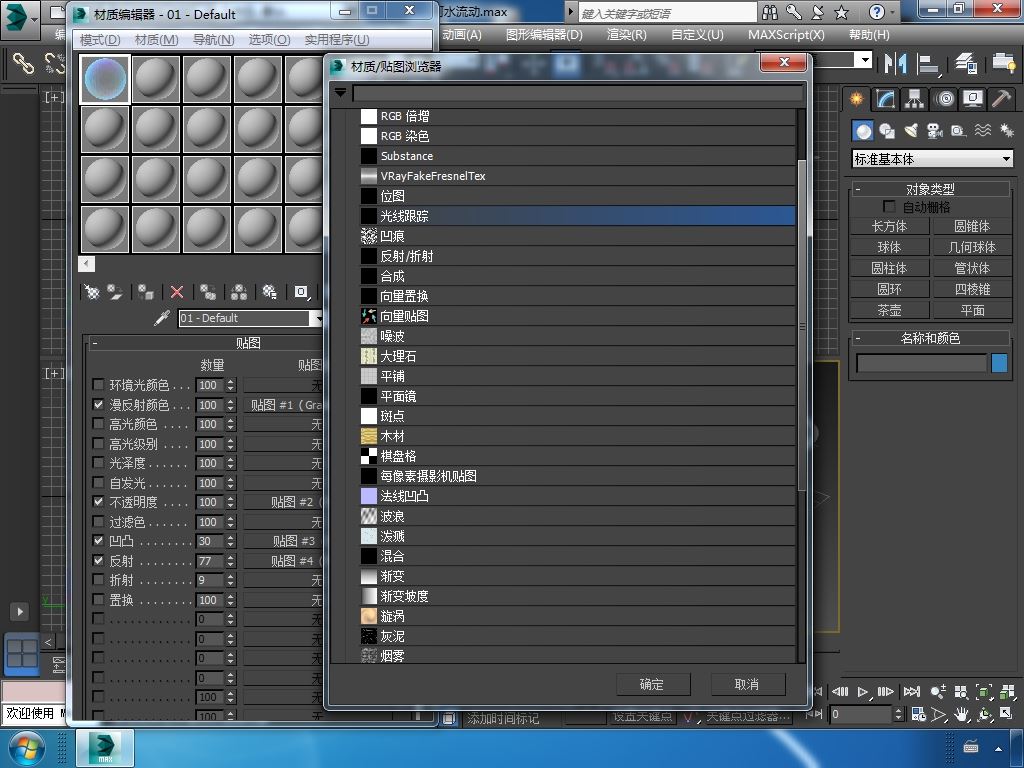This screenshot has width=1024, height=768.
Task: Open the MAXScript(X) menu
Action: (786, 35)
